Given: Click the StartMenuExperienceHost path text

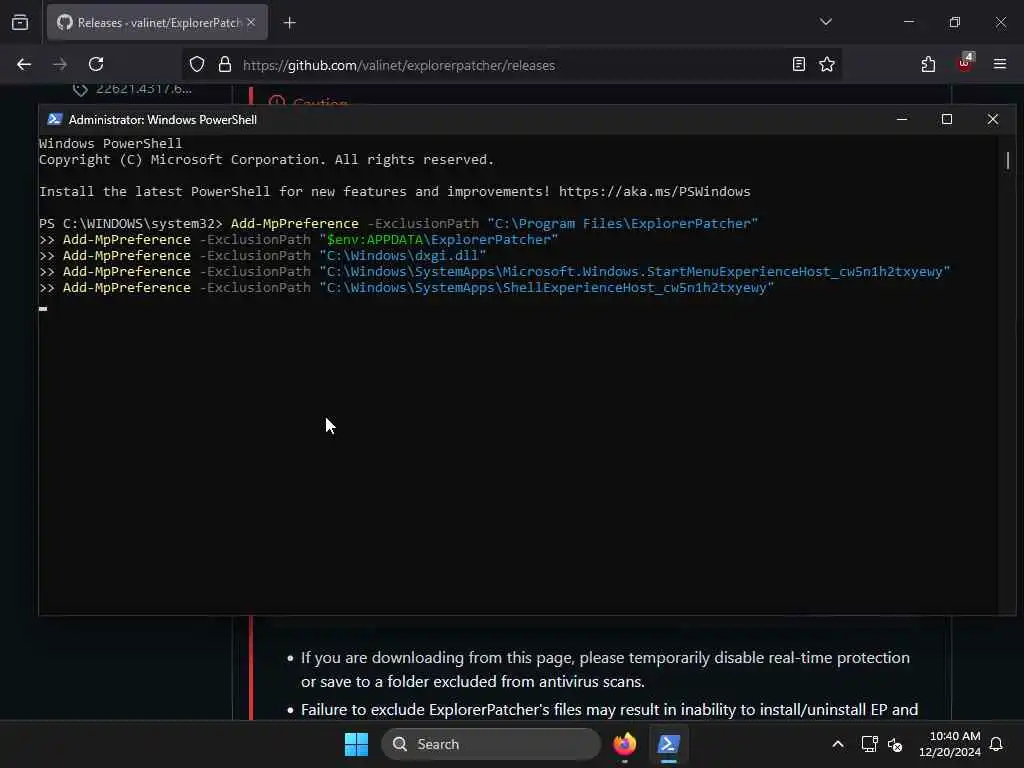Looking at the screenshot, I should coord(634,272).
